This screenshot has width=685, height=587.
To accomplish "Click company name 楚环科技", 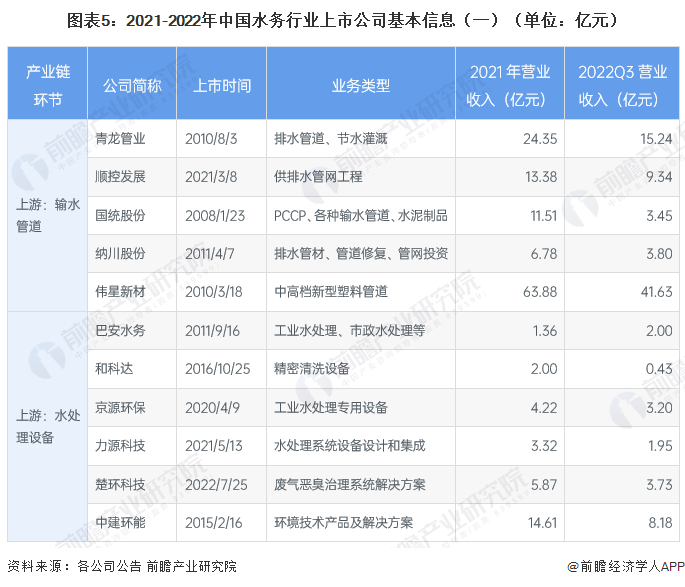I will [x=120, y=484].
